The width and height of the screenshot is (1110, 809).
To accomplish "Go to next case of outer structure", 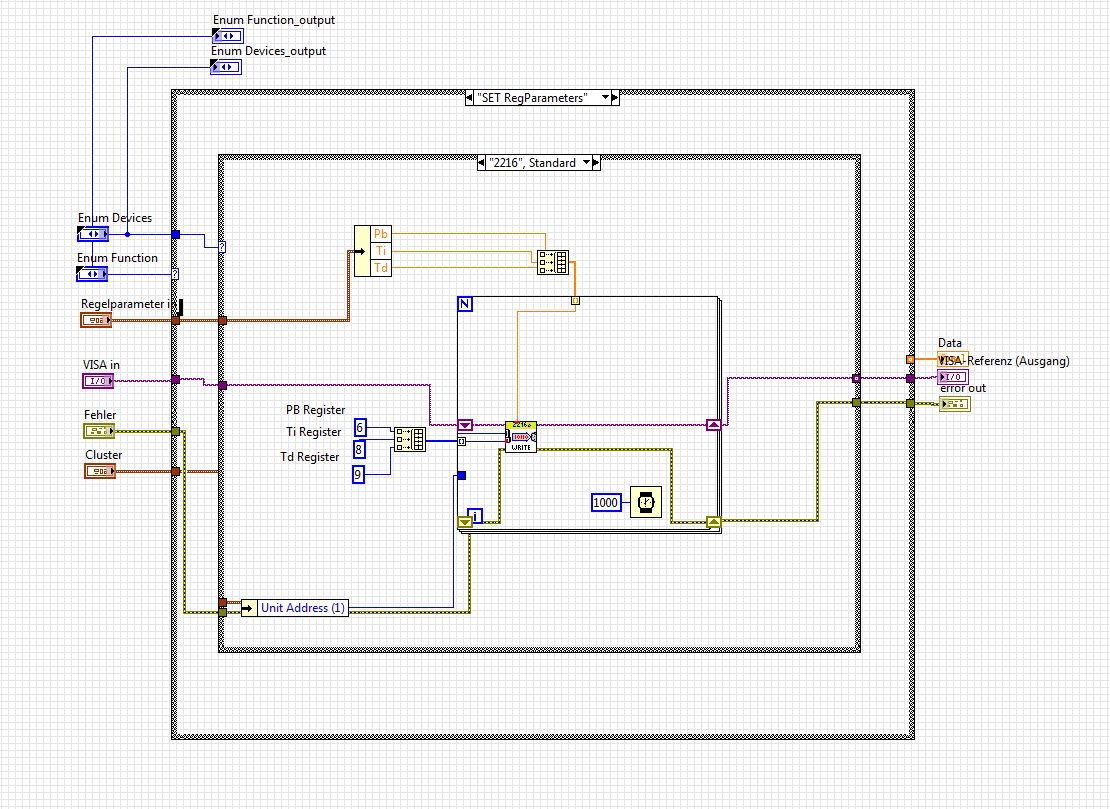I will (615, 98).
